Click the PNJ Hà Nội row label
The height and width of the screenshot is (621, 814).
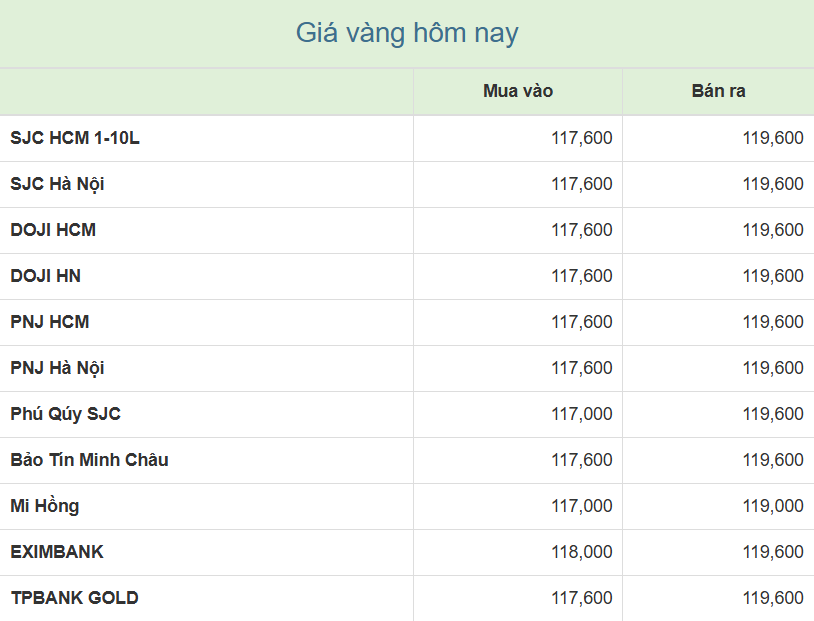(x=57, y=368)
